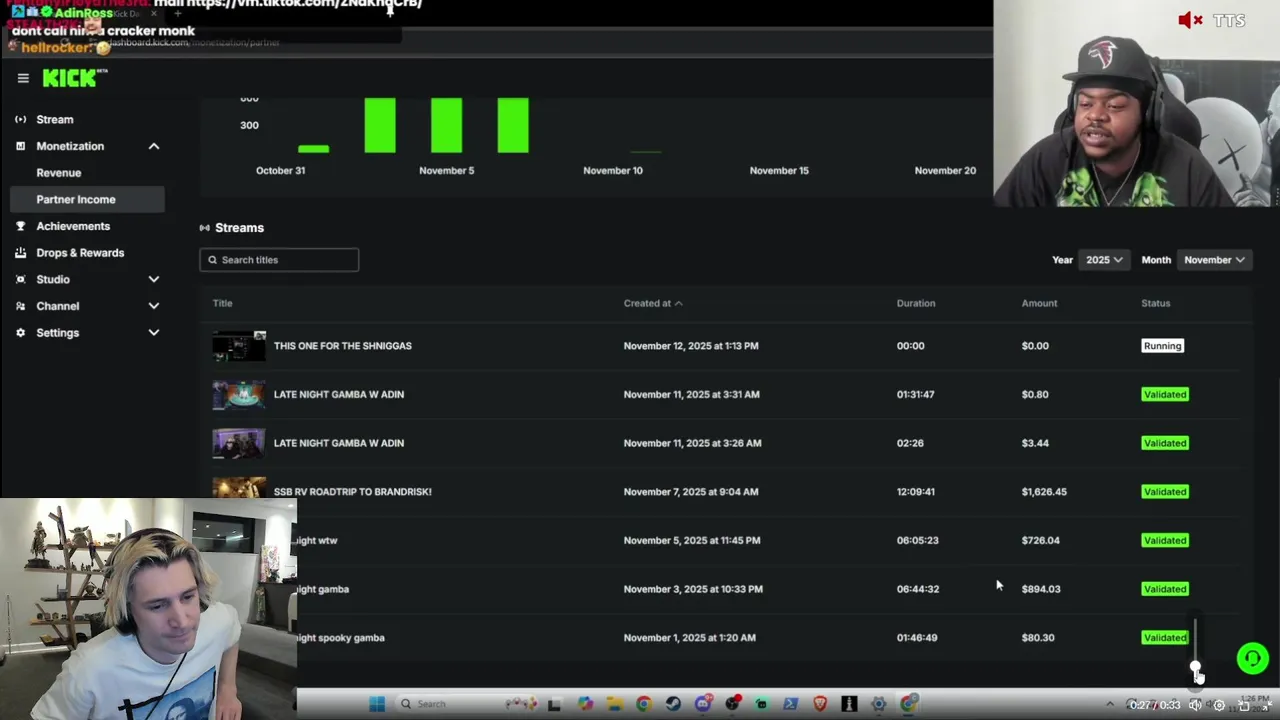
Task: Collapse the Monetization sidebar section
Action: click(x=153, y=146)
